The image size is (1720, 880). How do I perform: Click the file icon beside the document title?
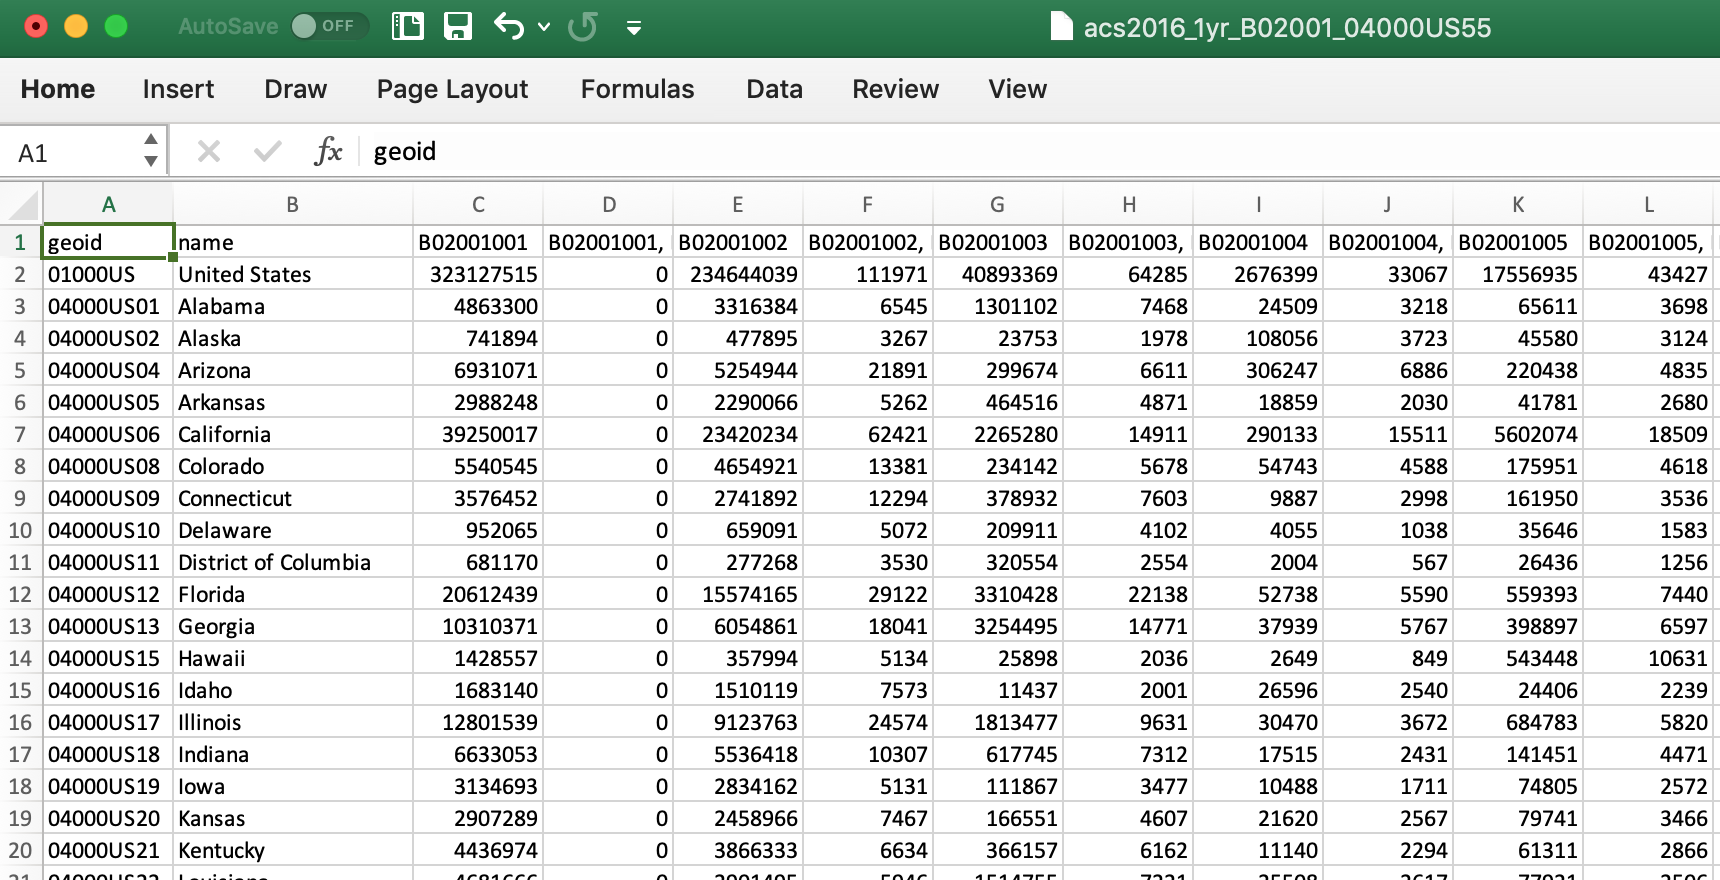point(1061,27)
